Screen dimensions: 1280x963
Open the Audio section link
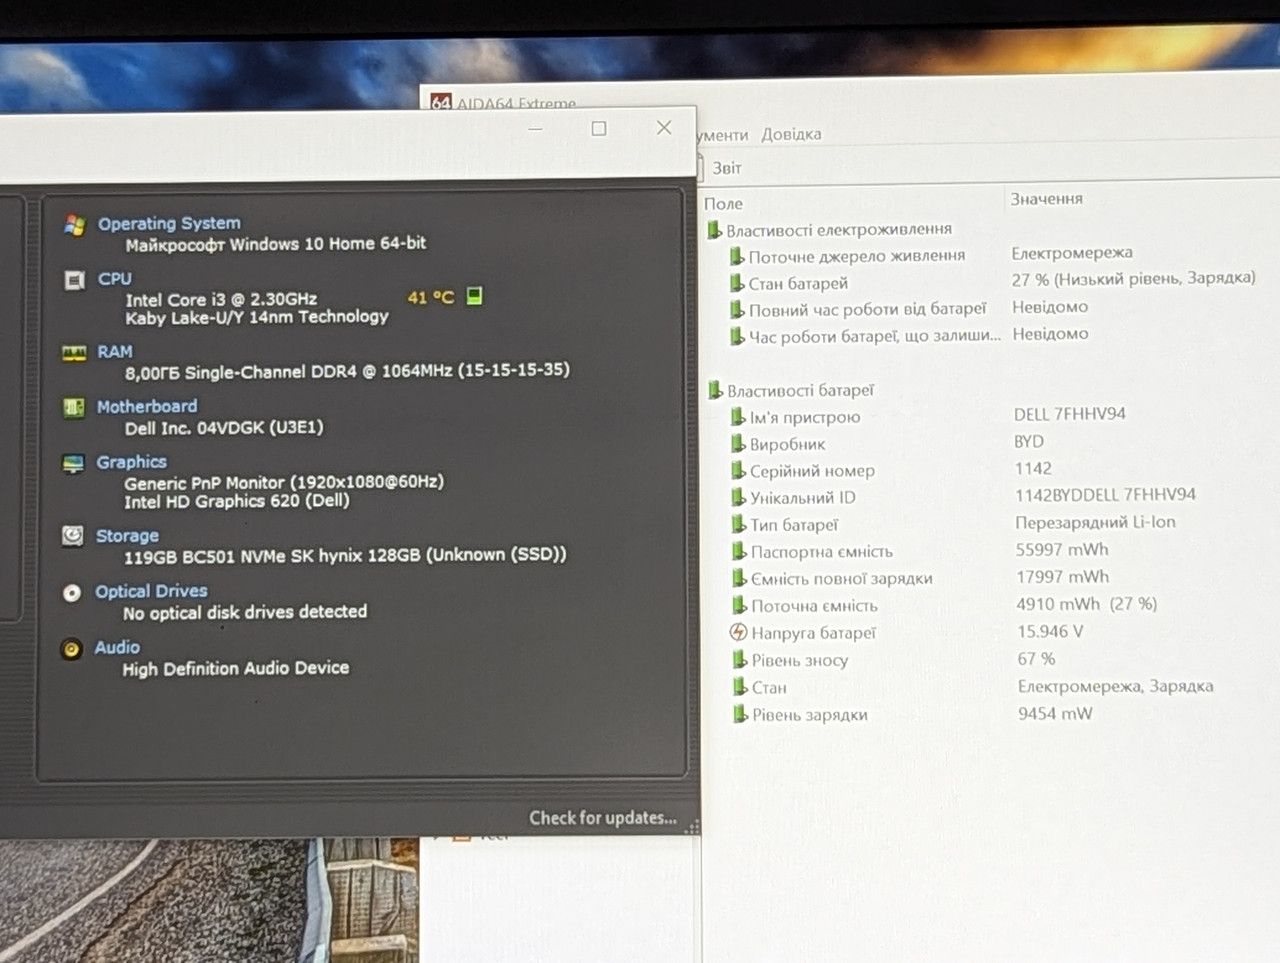(117, 647)
